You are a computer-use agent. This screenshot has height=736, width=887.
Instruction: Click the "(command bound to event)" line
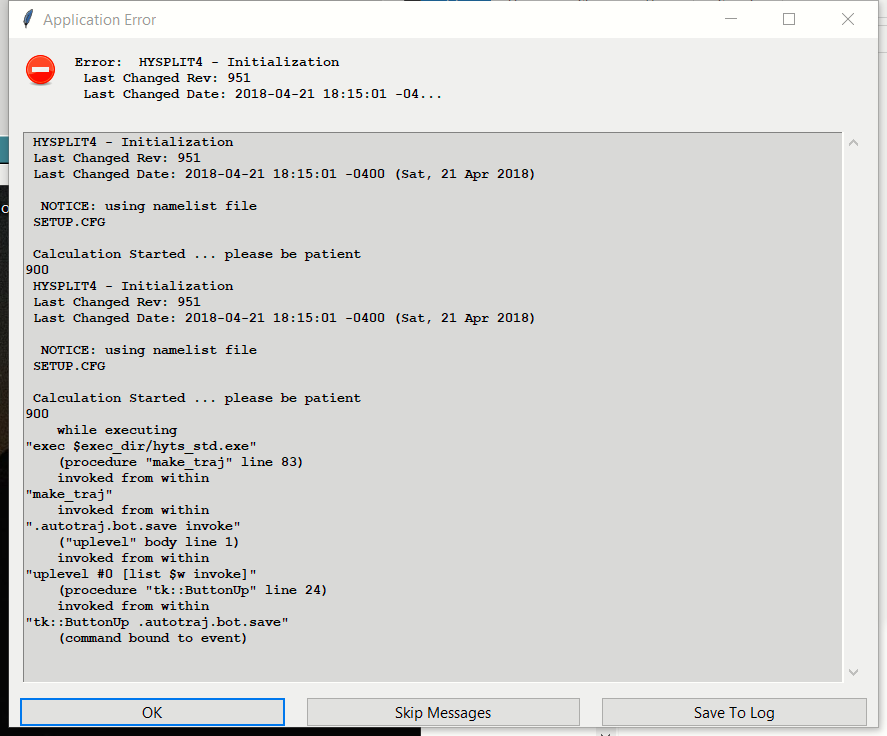pyautogui.click(x=153, y=638)
